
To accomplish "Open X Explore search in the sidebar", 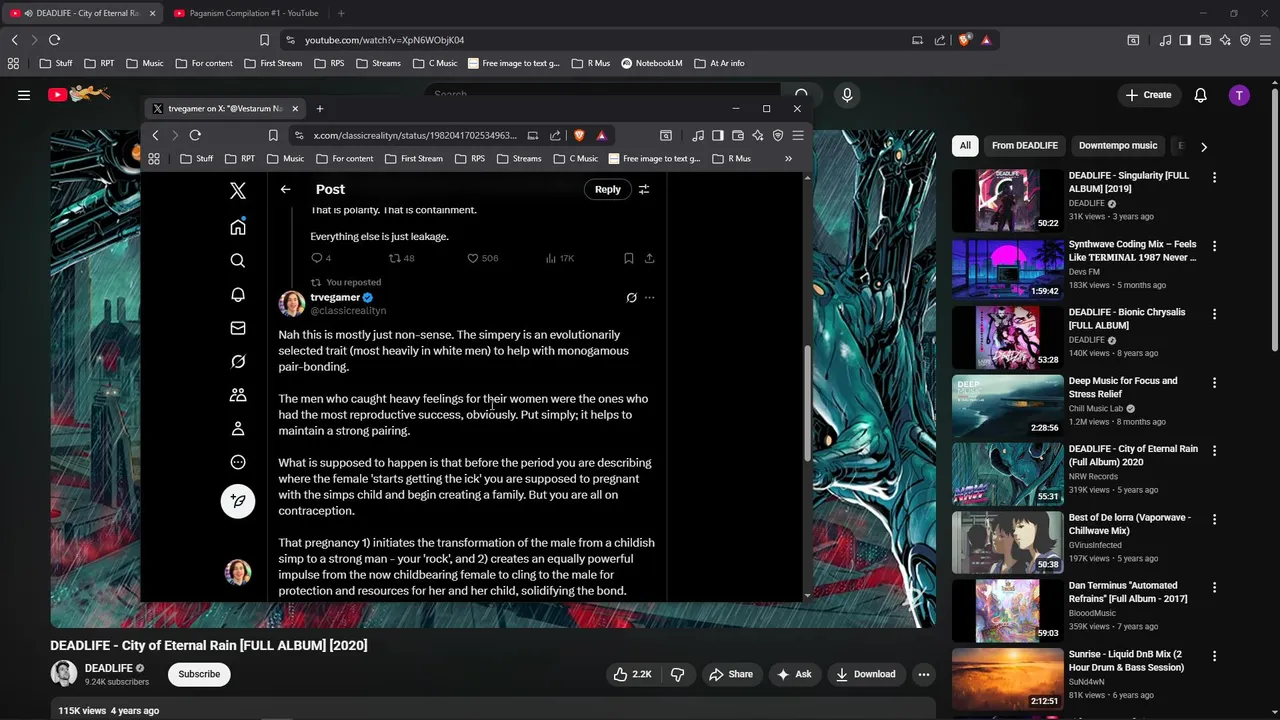I will (x=238, y=260).
